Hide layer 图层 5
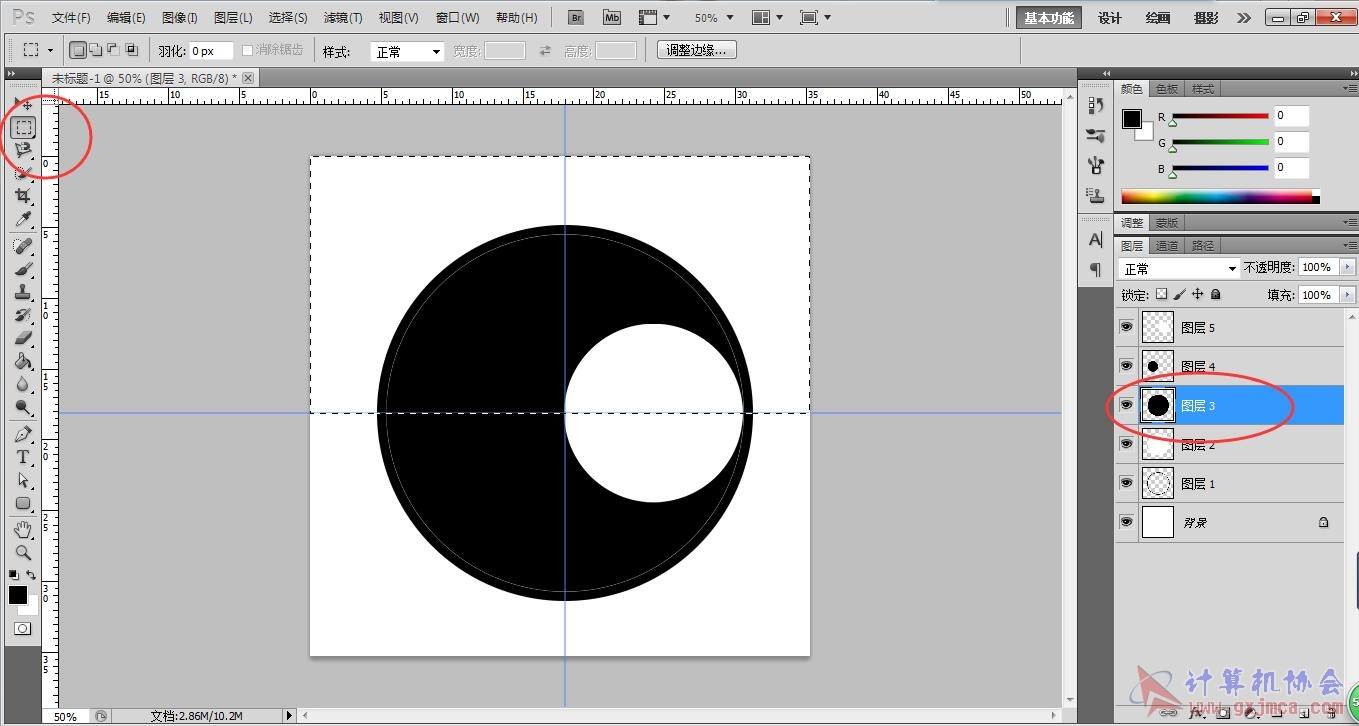The width and height of the screenshot is (1359, 726). 1127,327
